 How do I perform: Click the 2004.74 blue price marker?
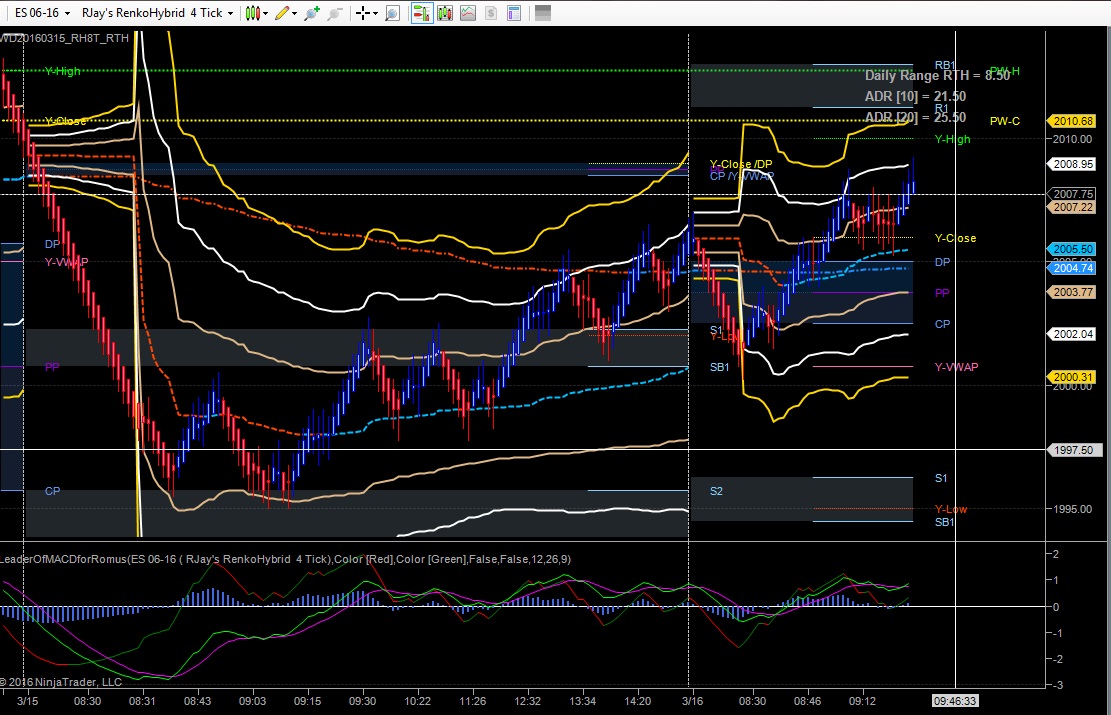1072,268
